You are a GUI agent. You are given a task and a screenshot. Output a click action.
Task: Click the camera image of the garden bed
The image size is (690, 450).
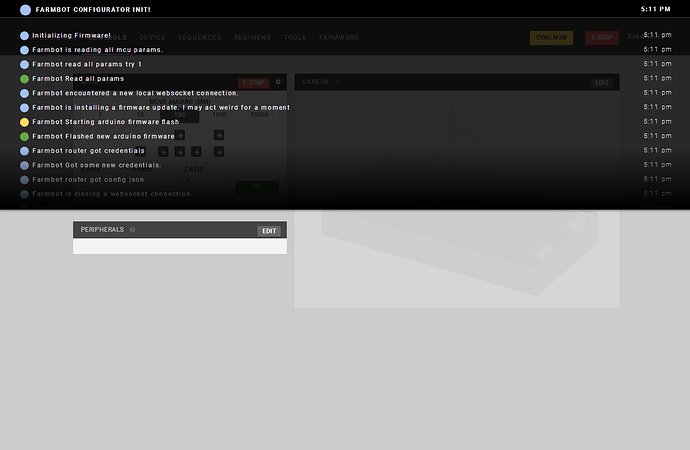tap(457, 200)
